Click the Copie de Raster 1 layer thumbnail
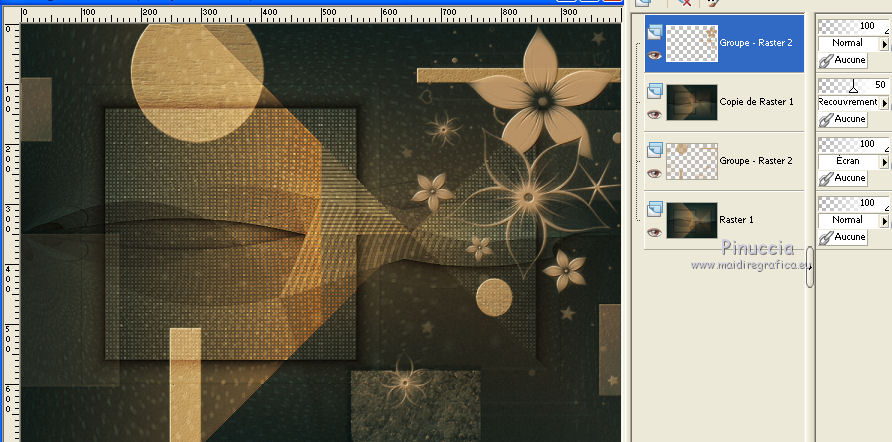This screenshot has width=892, height=442. pos(691,102)
